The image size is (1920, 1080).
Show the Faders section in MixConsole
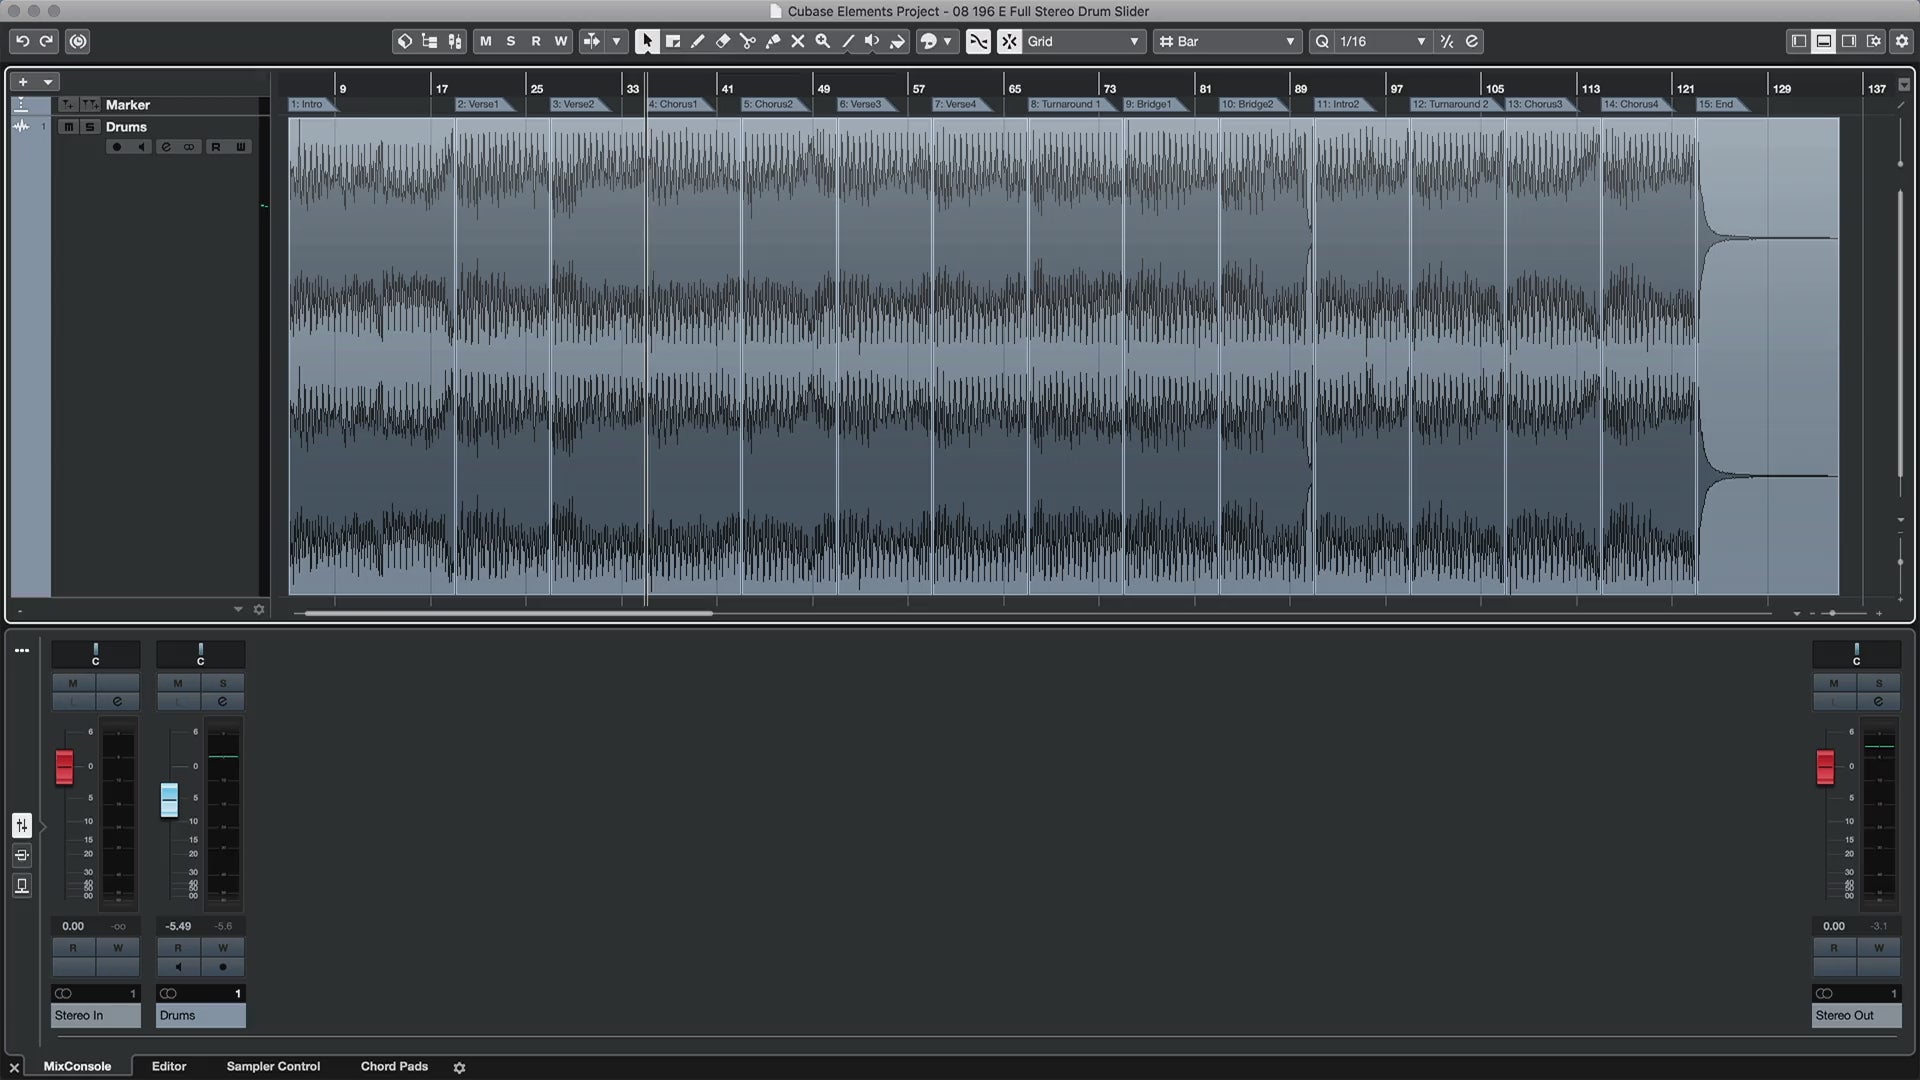tap(22, 825)
